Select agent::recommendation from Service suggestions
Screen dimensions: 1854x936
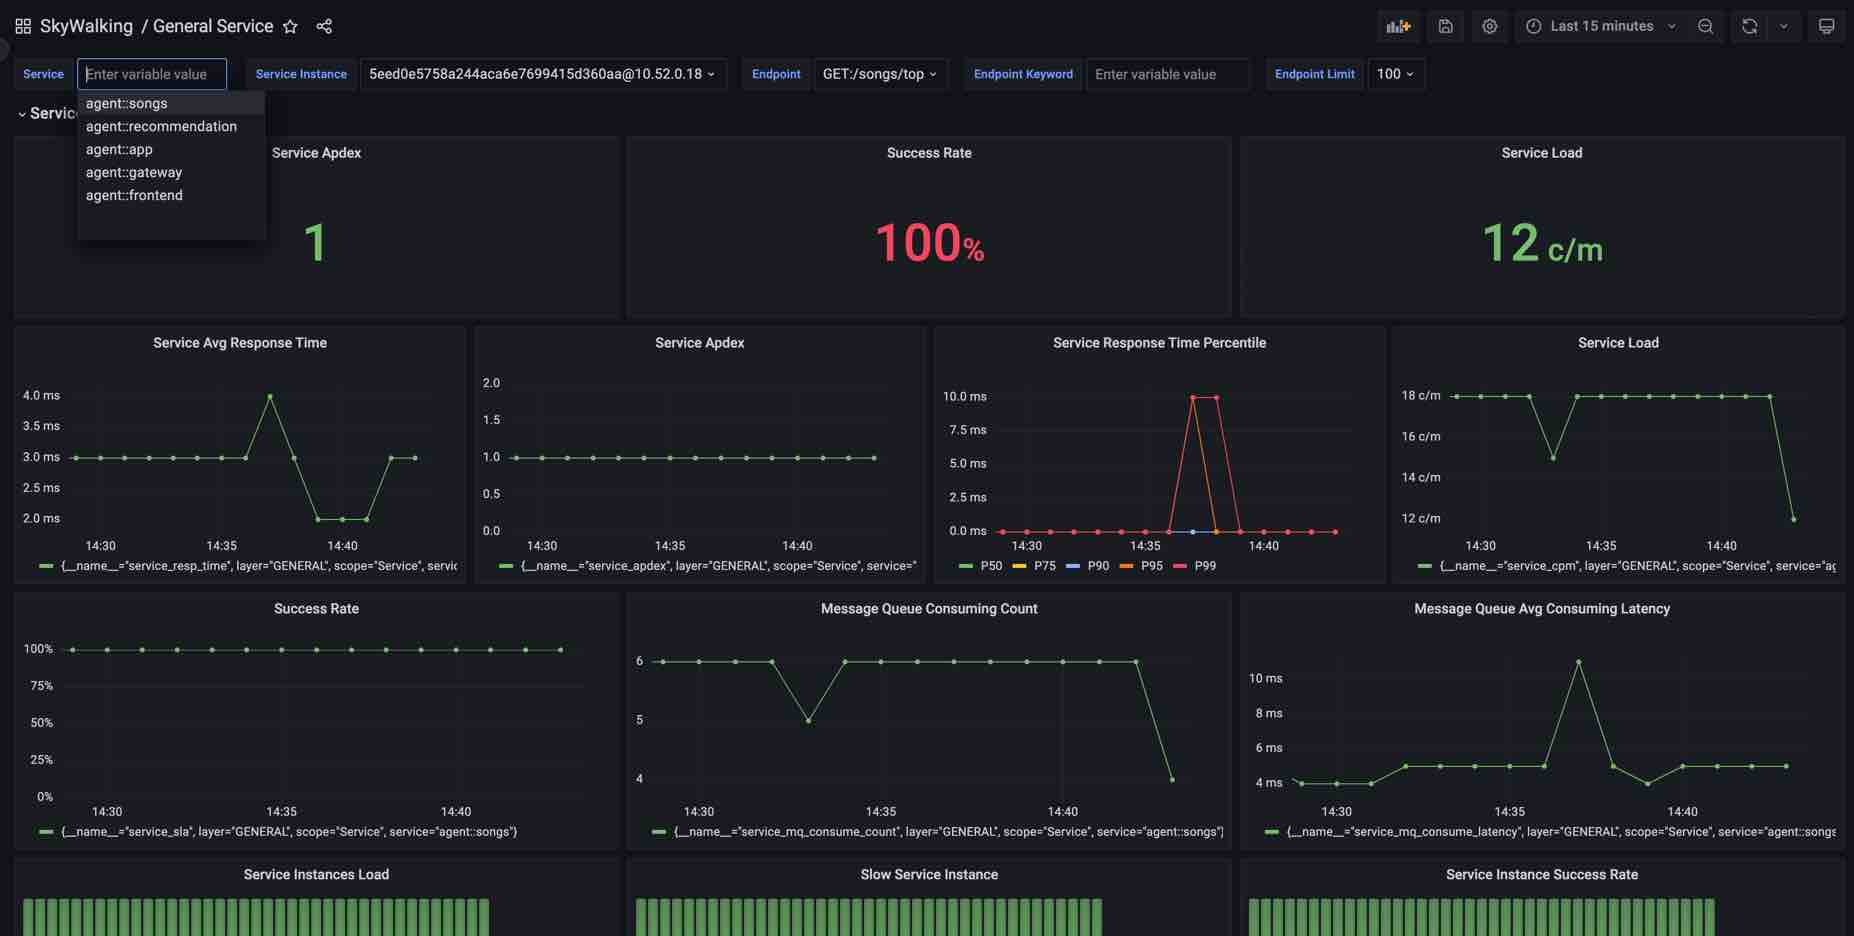tap(161, 126)
